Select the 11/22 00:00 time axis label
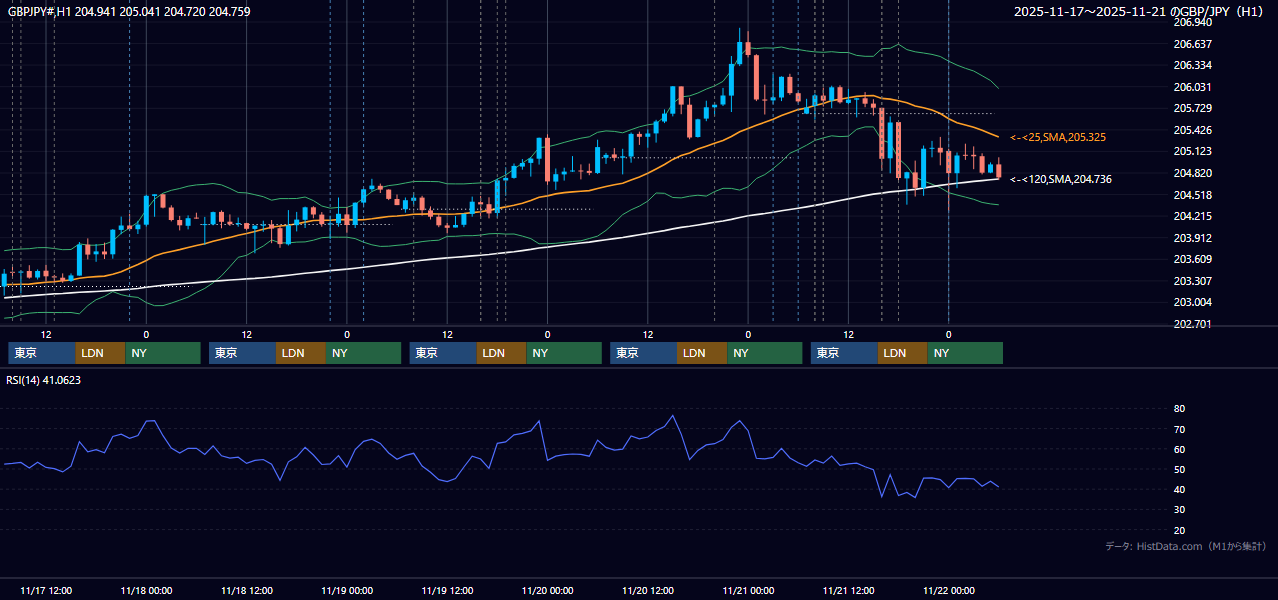The height and width of the screenshot is (600, 1278). 950,590
